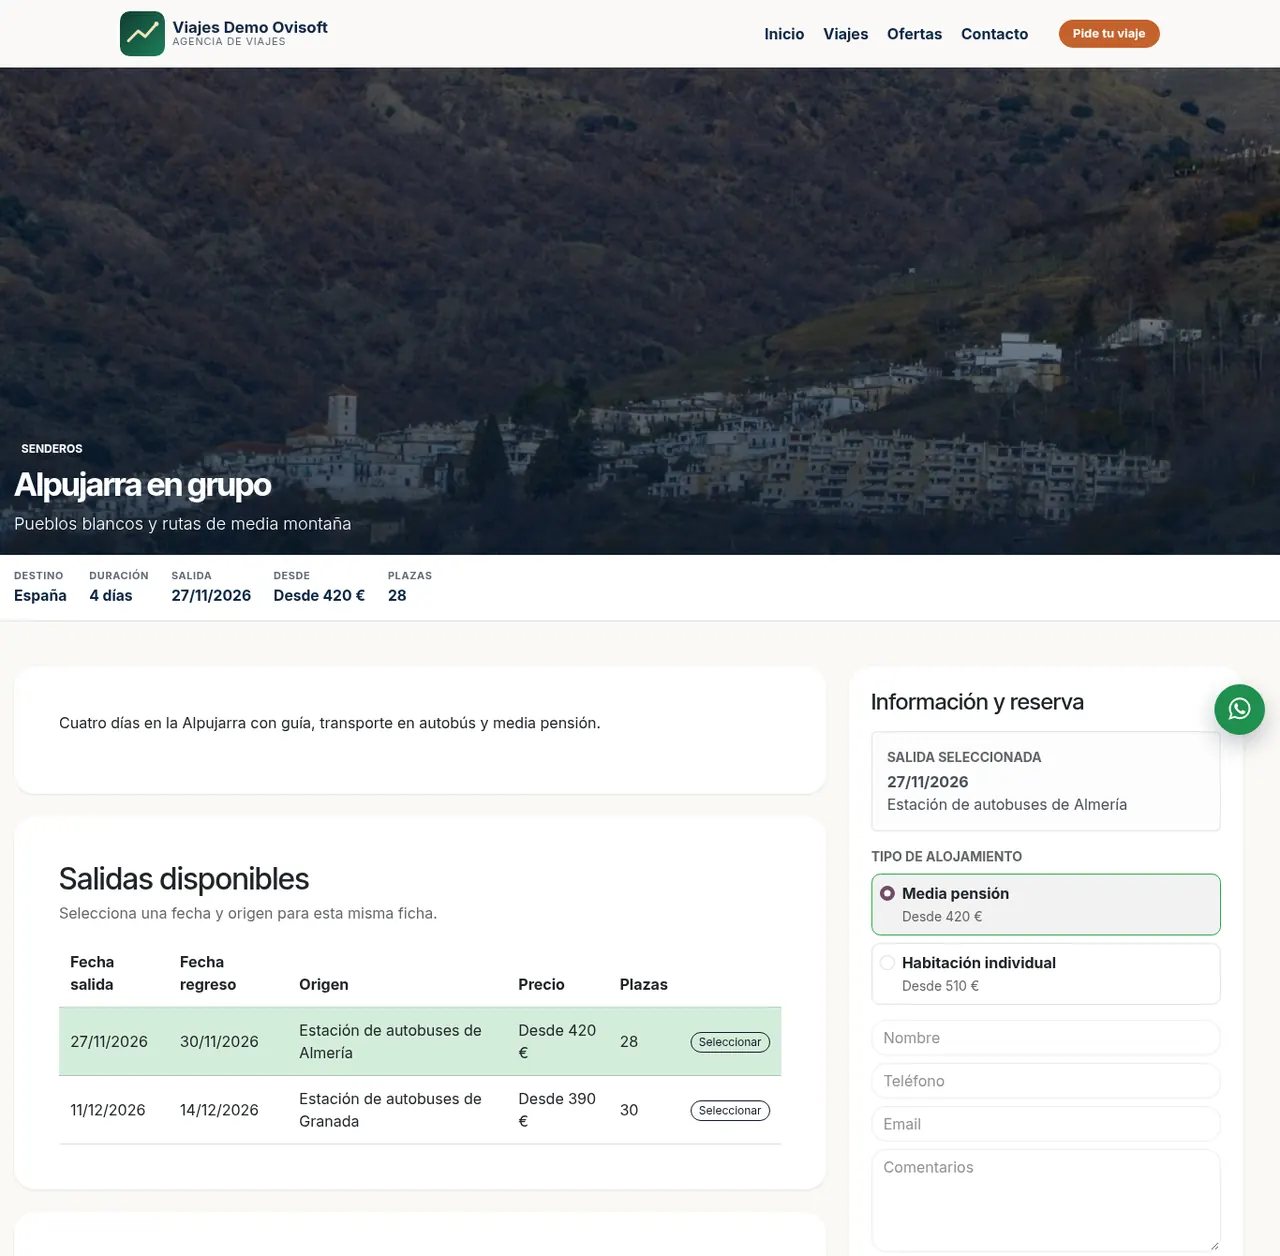Focus the Email input field

coord(1046,1124)
